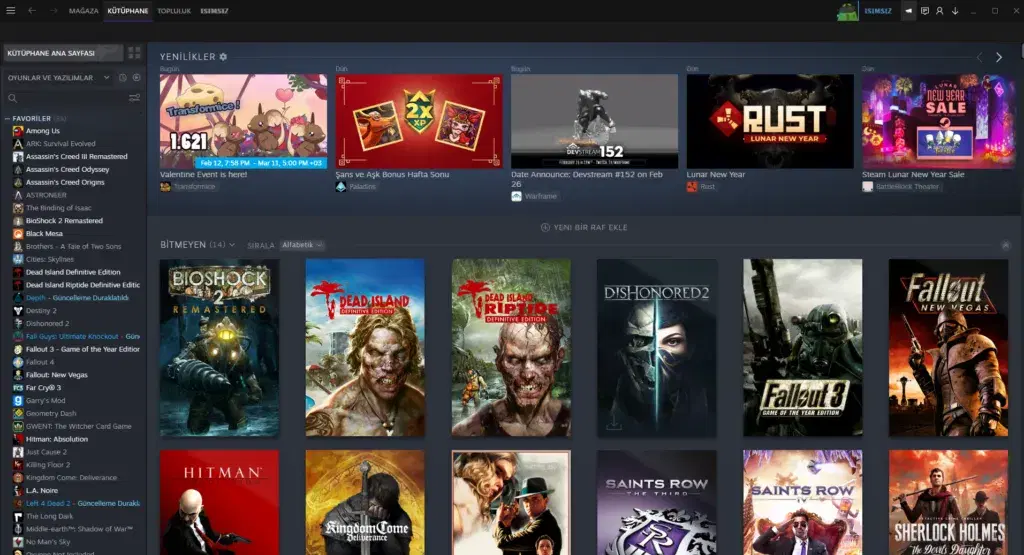Screen dimensions: 1024x555
Task: Open settings gear next to YENİLİKLER
Action: coord(223,57)
